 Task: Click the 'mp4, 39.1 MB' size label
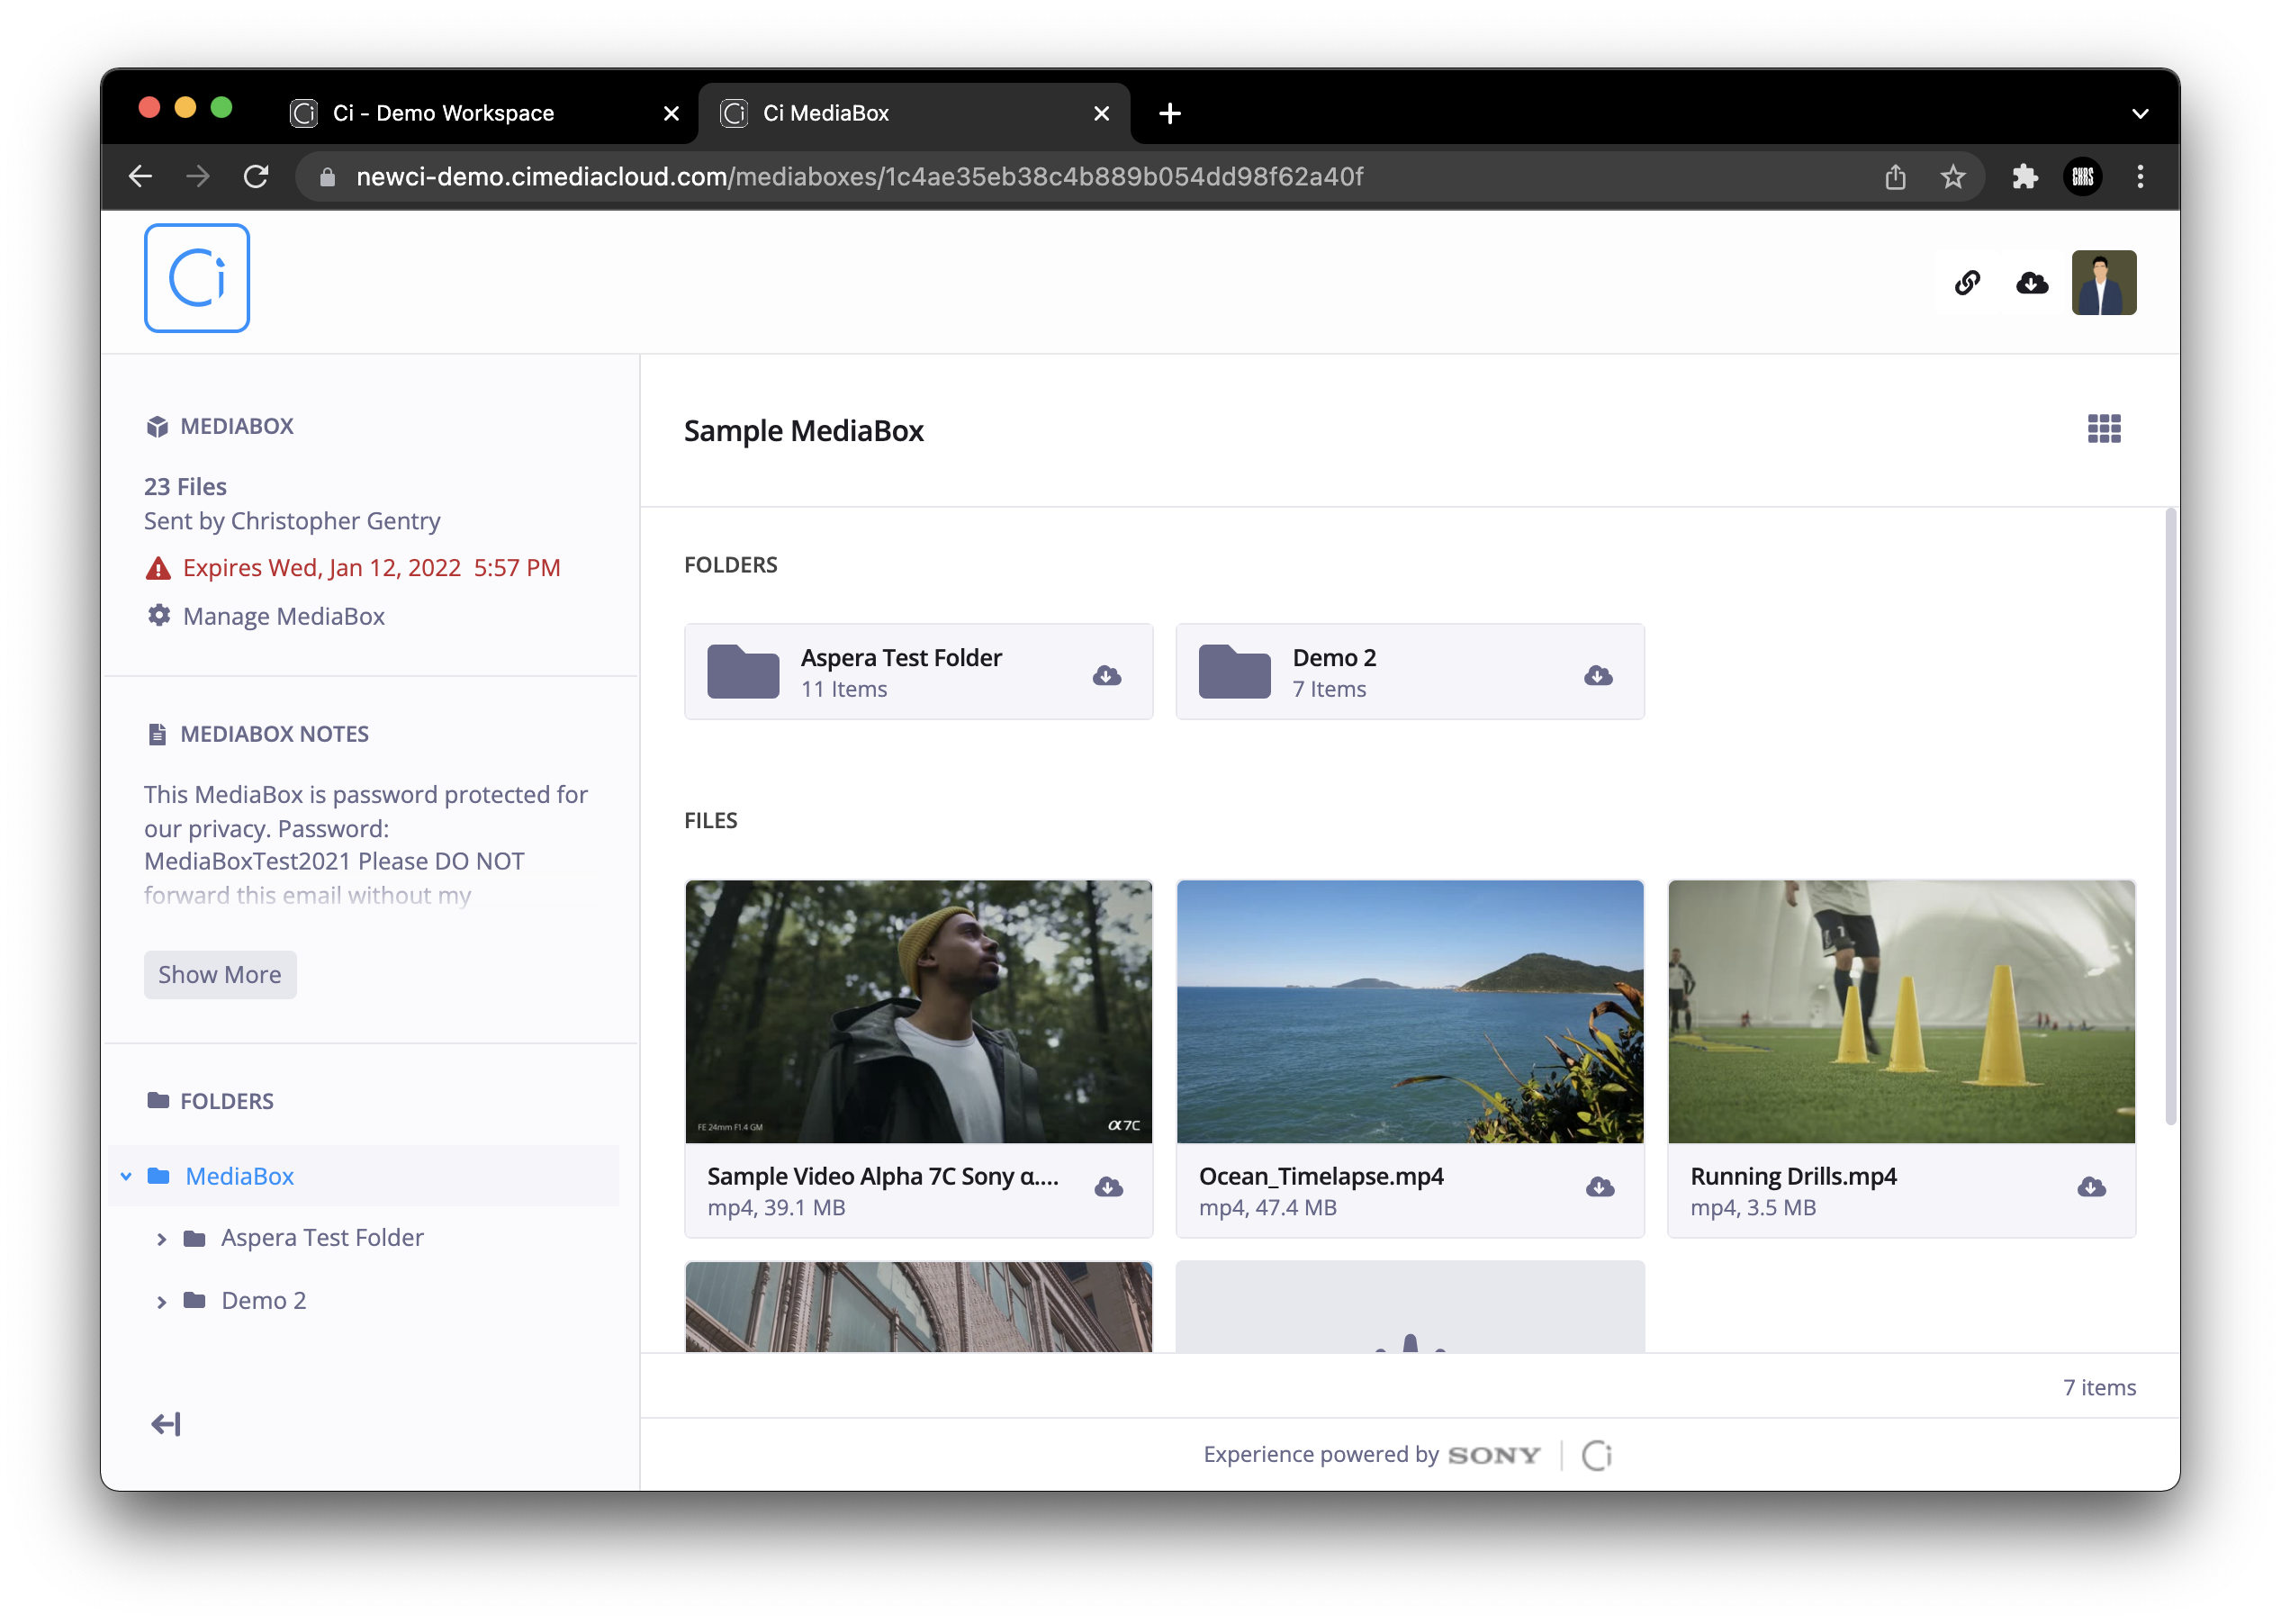[x=776, y=1207]
